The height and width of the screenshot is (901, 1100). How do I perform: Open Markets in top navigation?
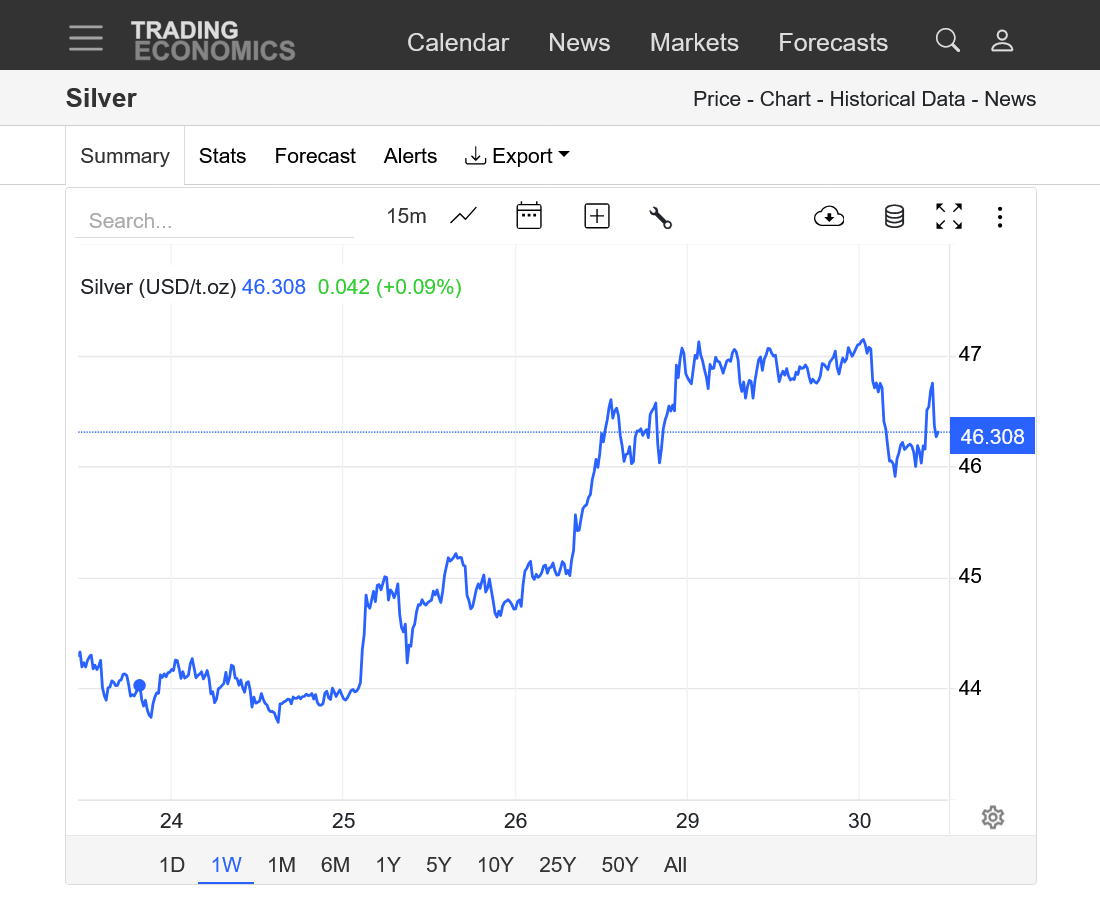[694, 43]
